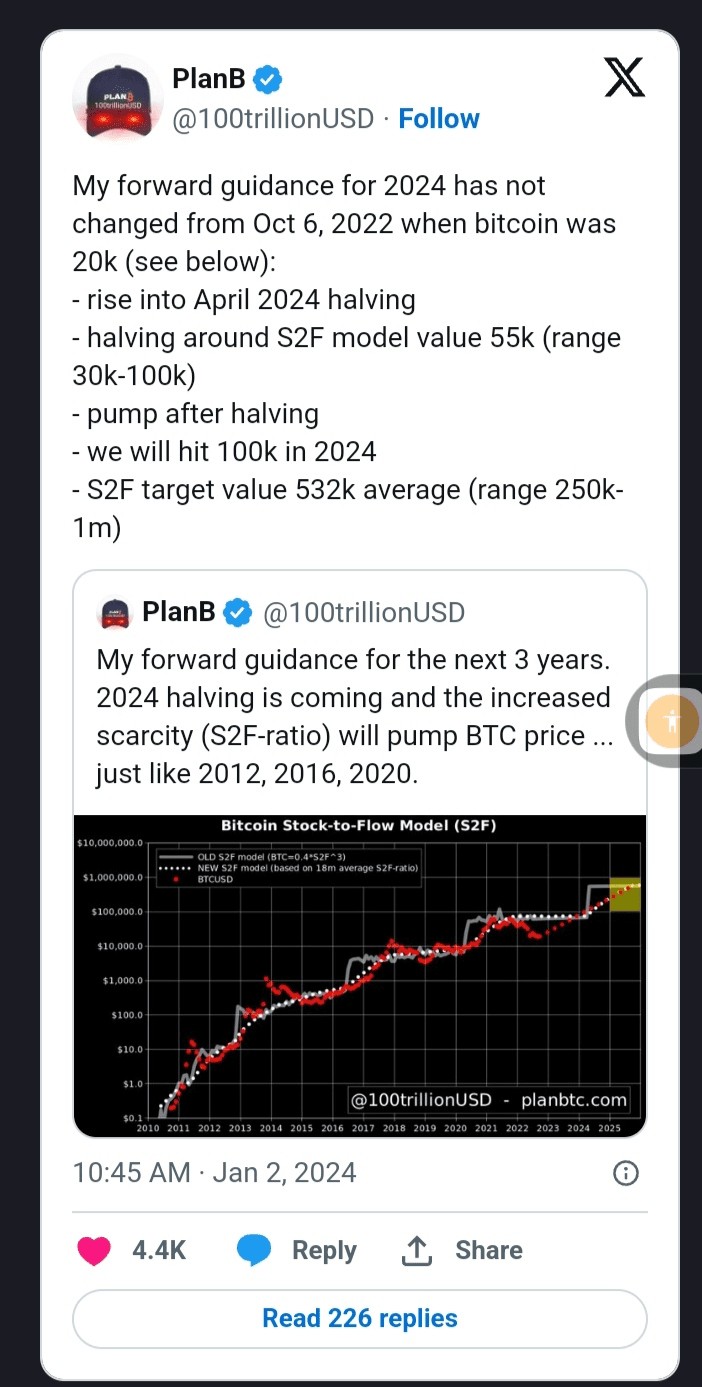Click the verified blue checkmark badge
Screen dimensions: 702x1387
[266, 77]
